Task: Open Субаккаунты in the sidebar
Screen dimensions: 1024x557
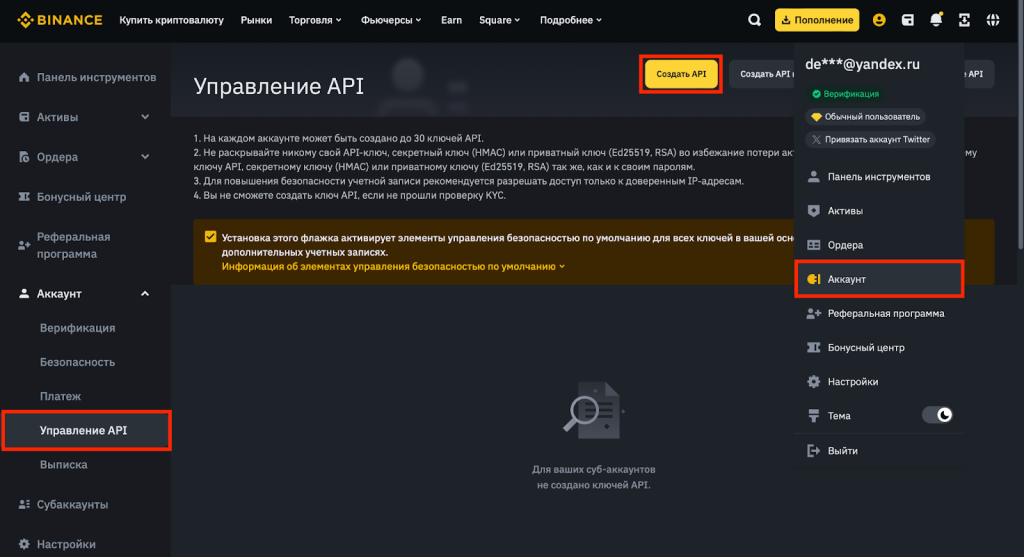Action: [72, 504]
